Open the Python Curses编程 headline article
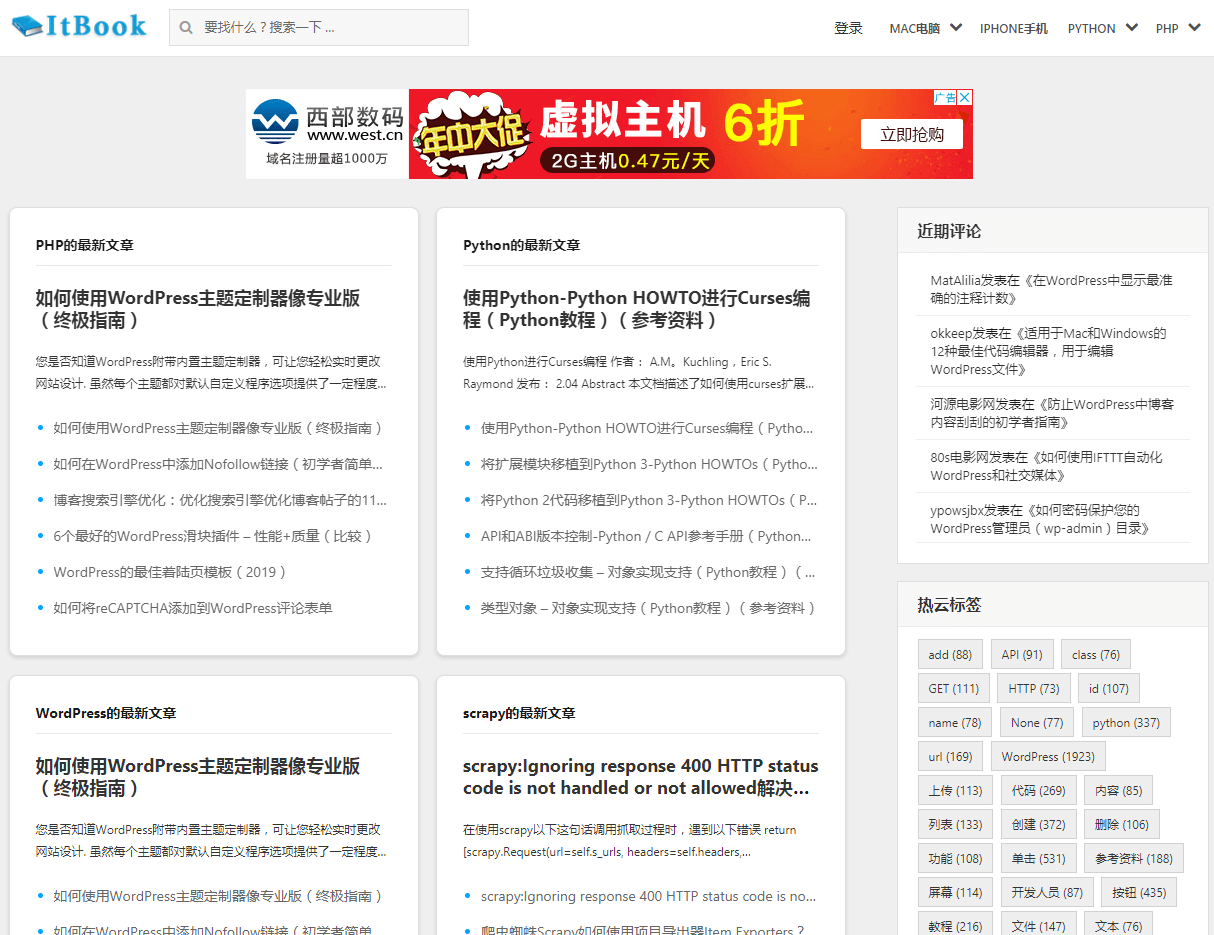This screenshot has height=935, width=1214. pyautogui.click(x=636, y=309)
